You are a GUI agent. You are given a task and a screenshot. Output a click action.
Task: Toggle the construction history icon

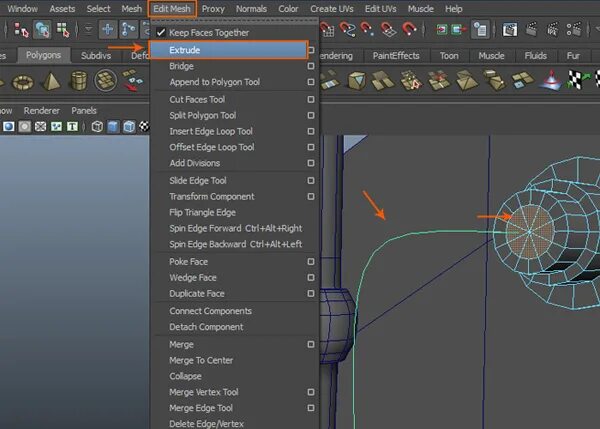point(480,29)
